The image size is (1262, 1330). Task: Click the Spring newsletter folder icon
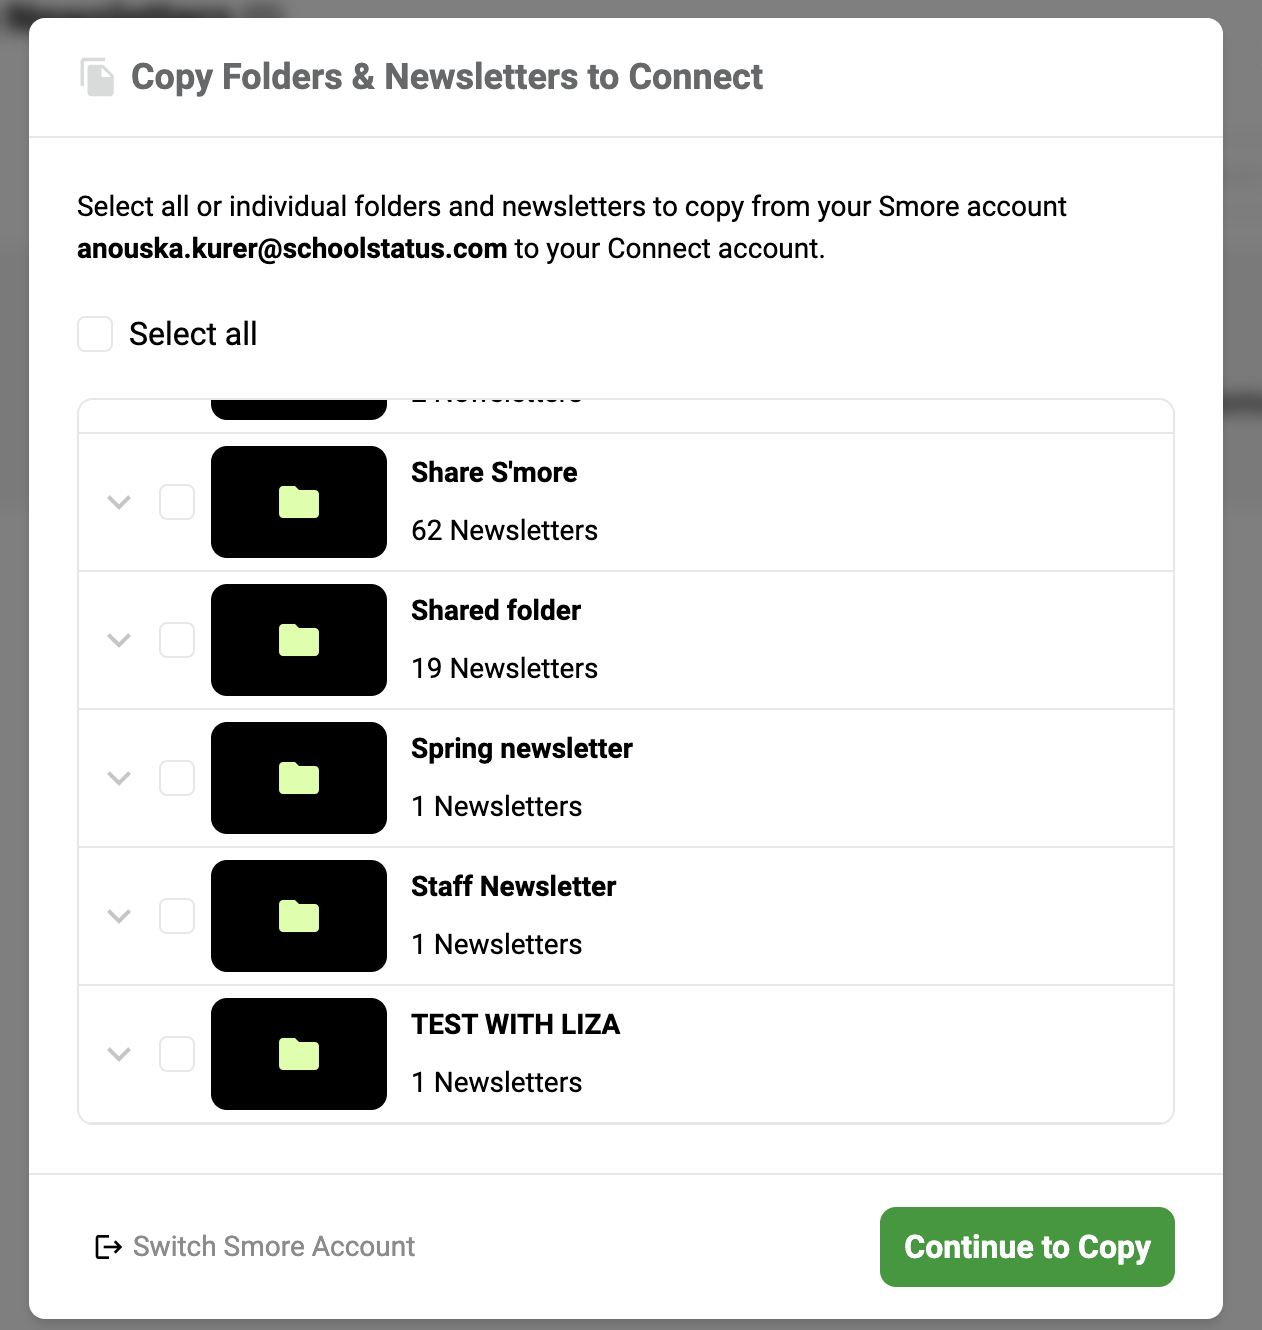tap(299, 778)
